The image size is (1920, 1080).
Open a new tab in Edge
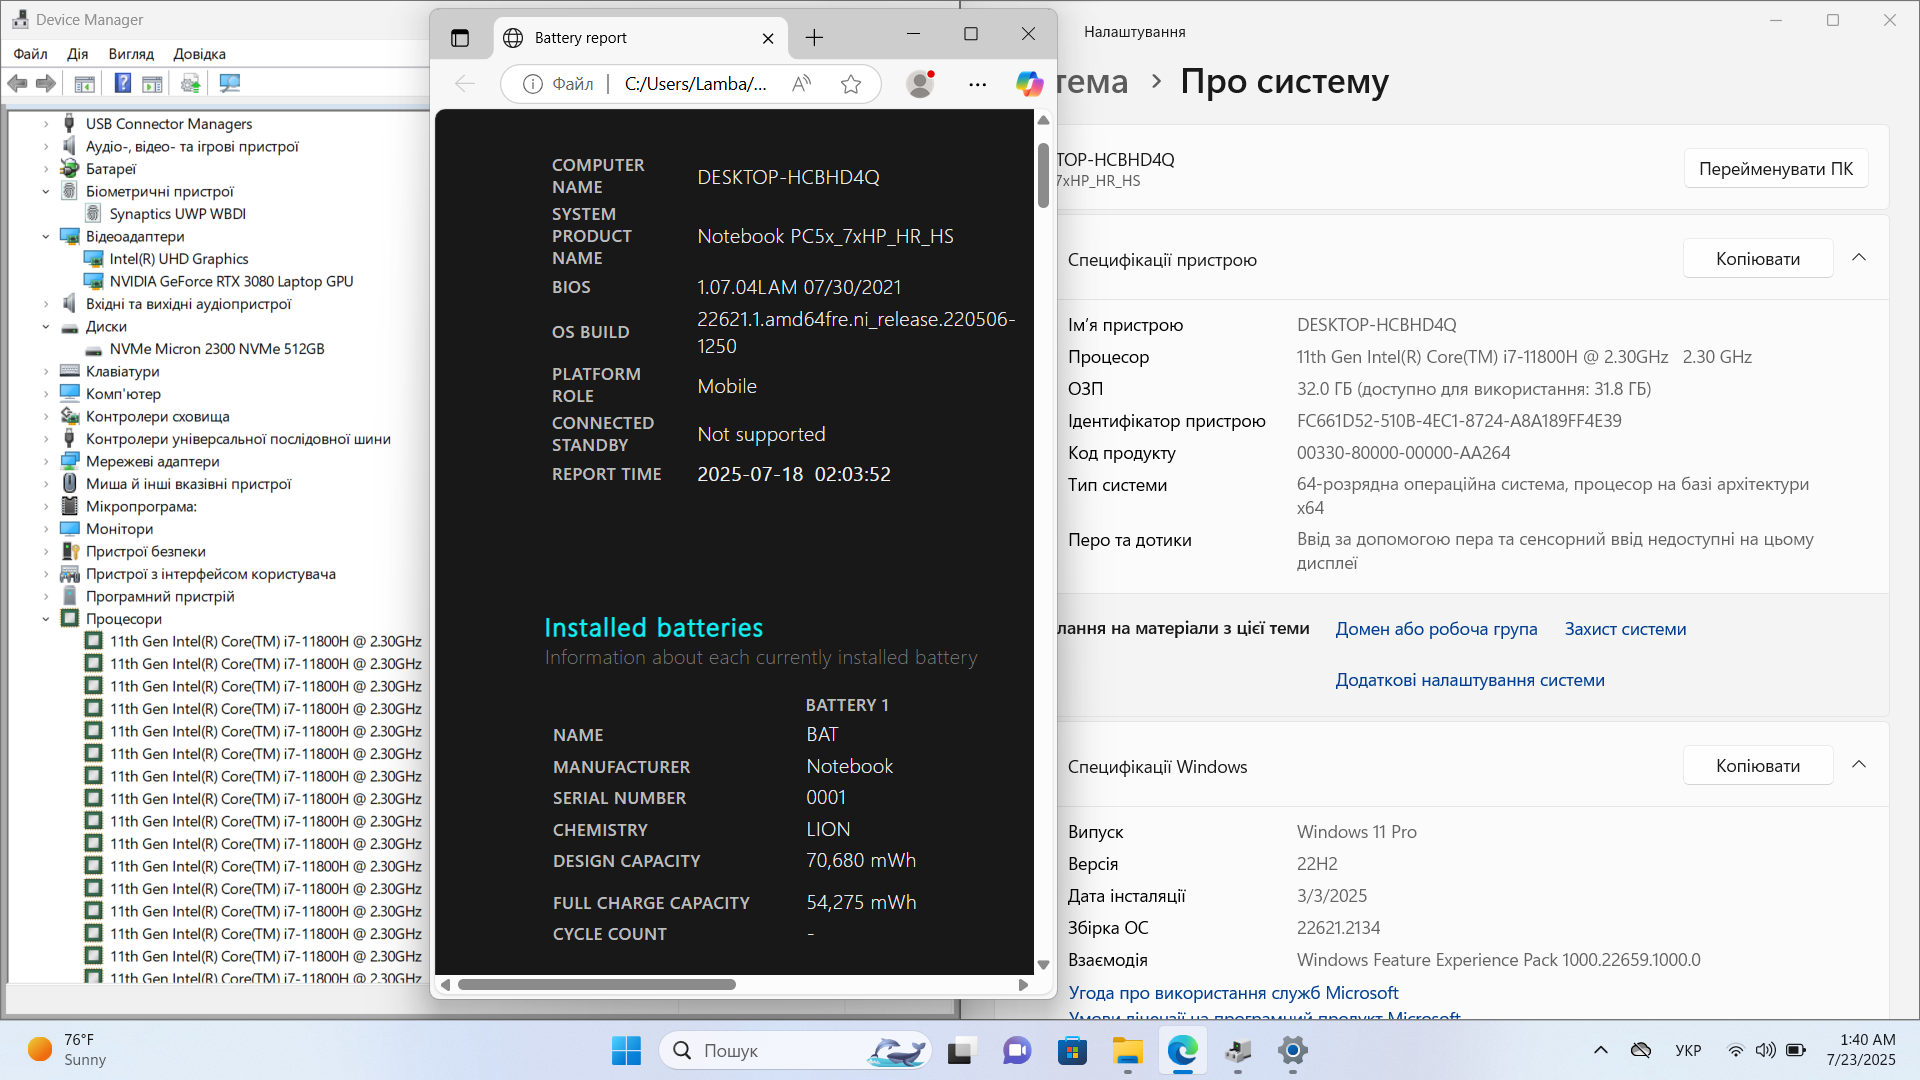pyautogui.click(x=814, y=38)
